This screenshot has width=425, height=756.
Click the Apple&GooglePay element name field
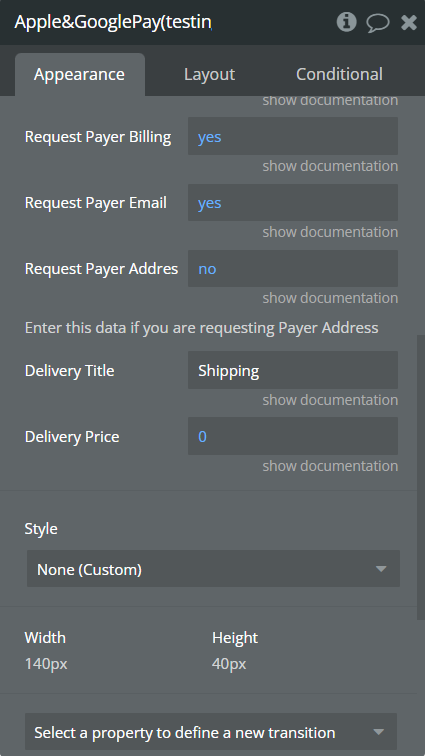[x=114, y=22]
